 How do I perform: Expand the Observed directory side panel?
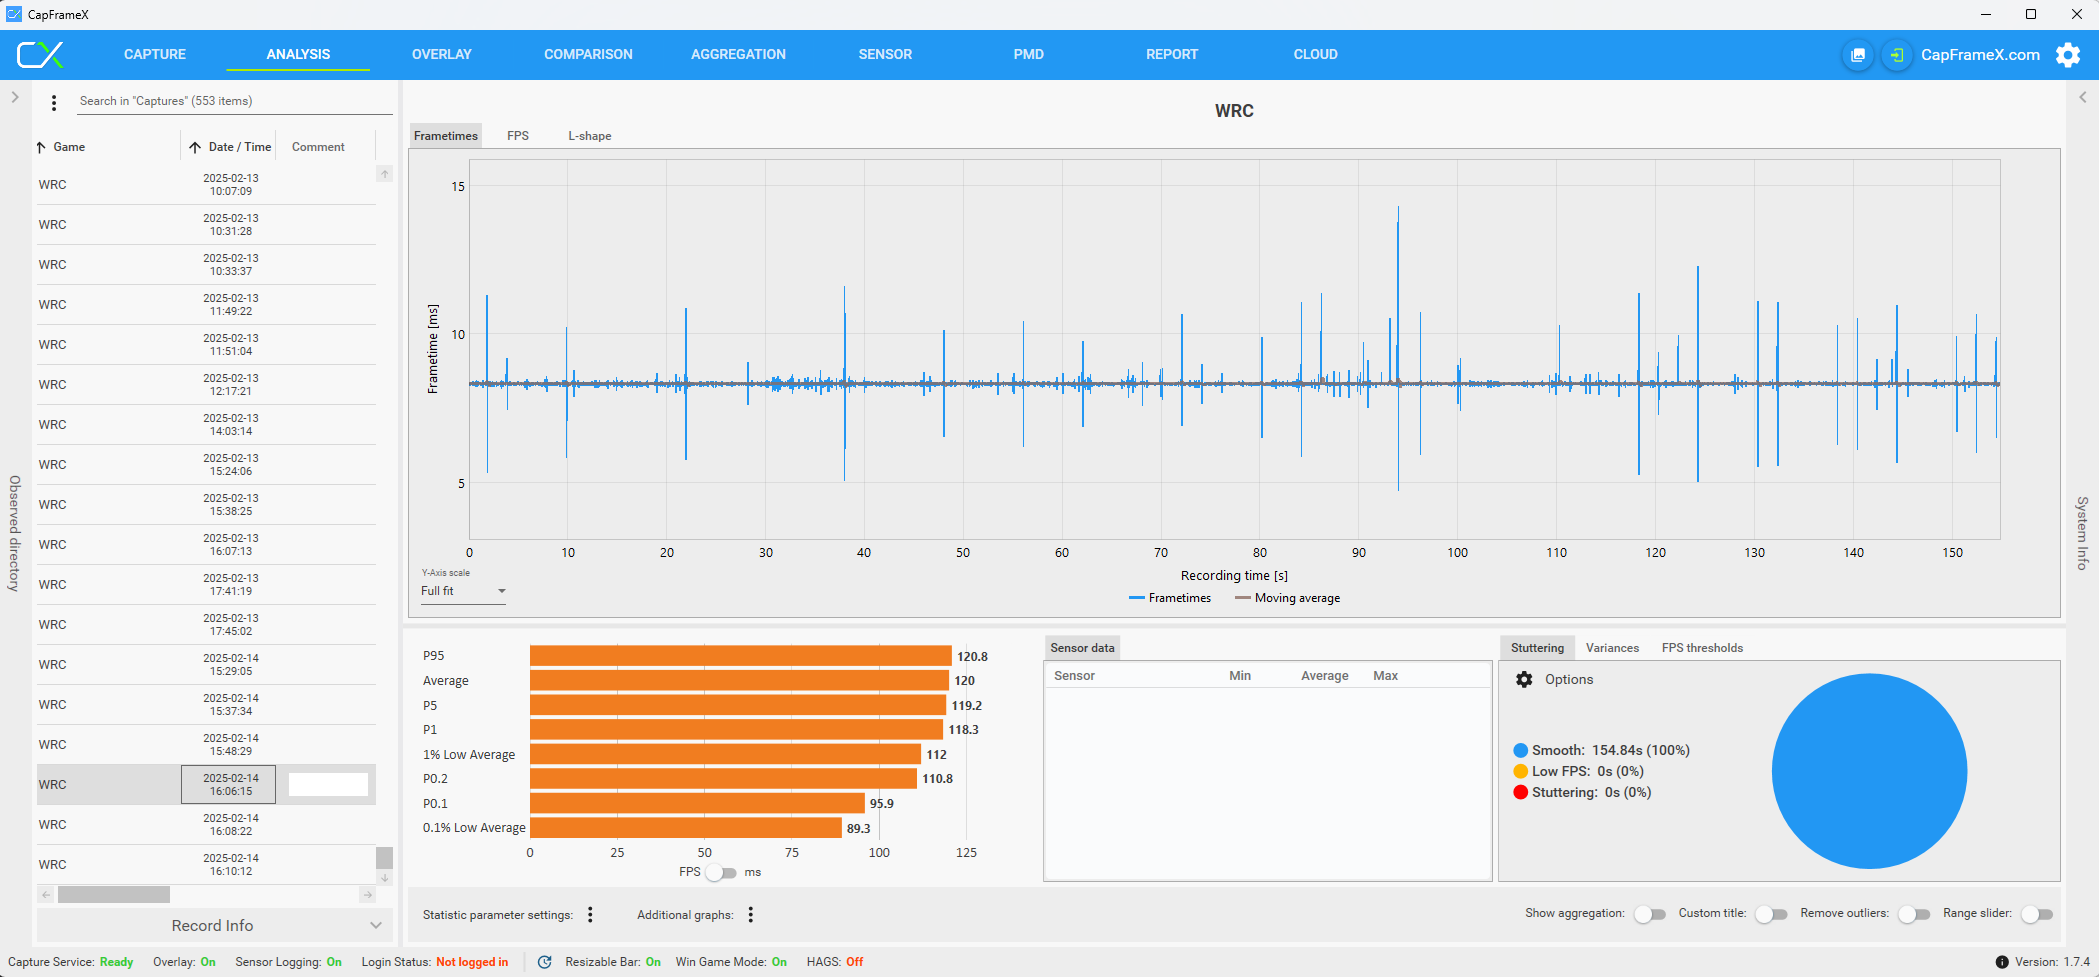point(15,98)
